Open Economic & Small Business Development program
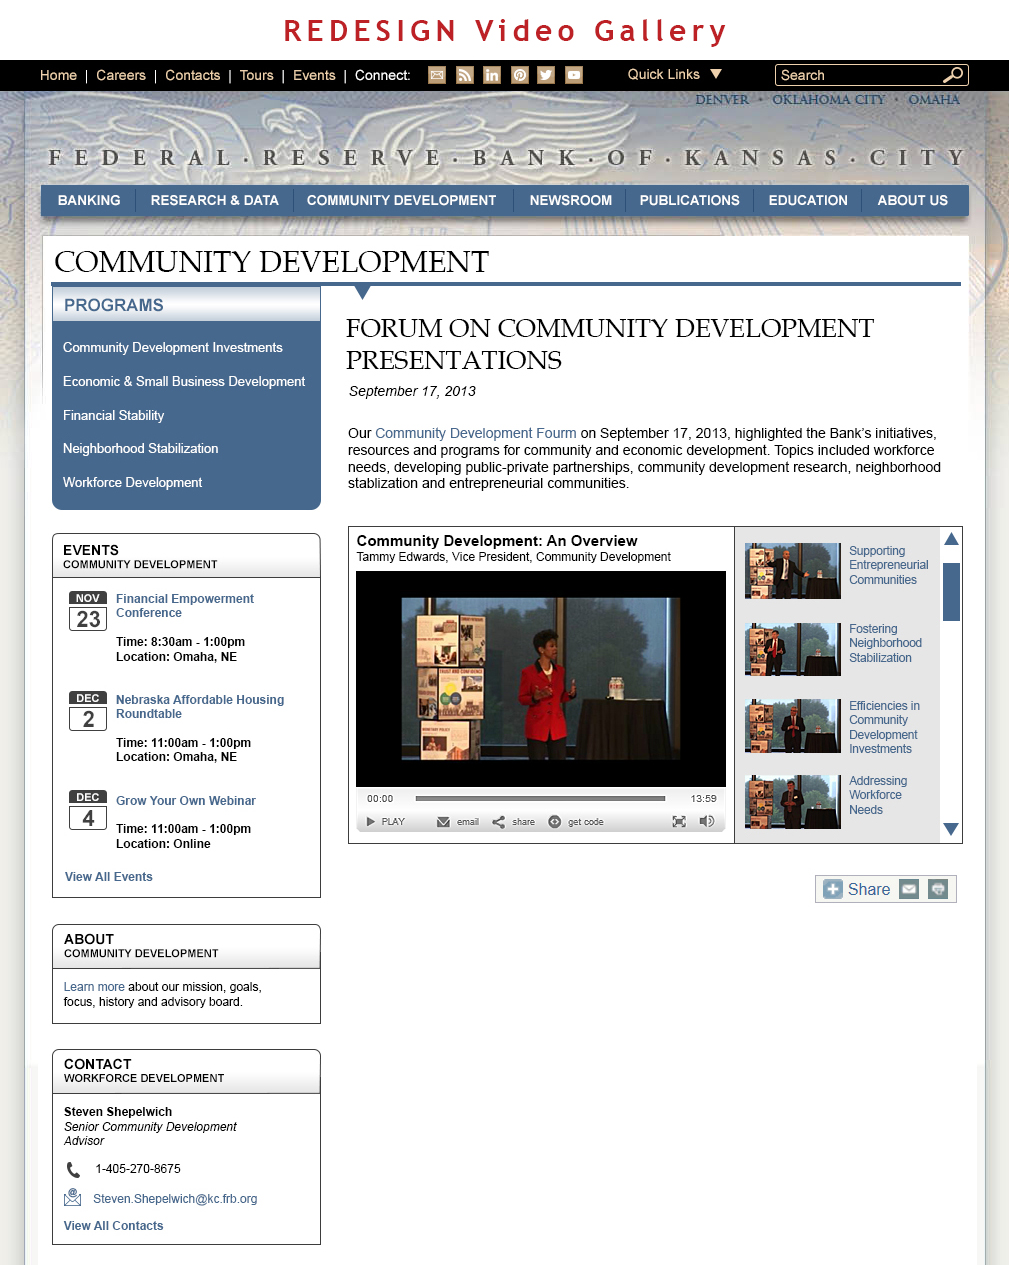The image size is (1009, 1265). (184, 381)
